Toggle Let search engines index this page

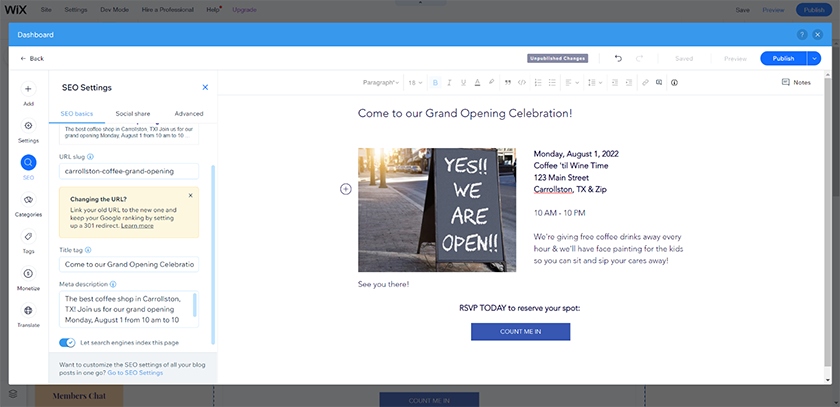68,342
